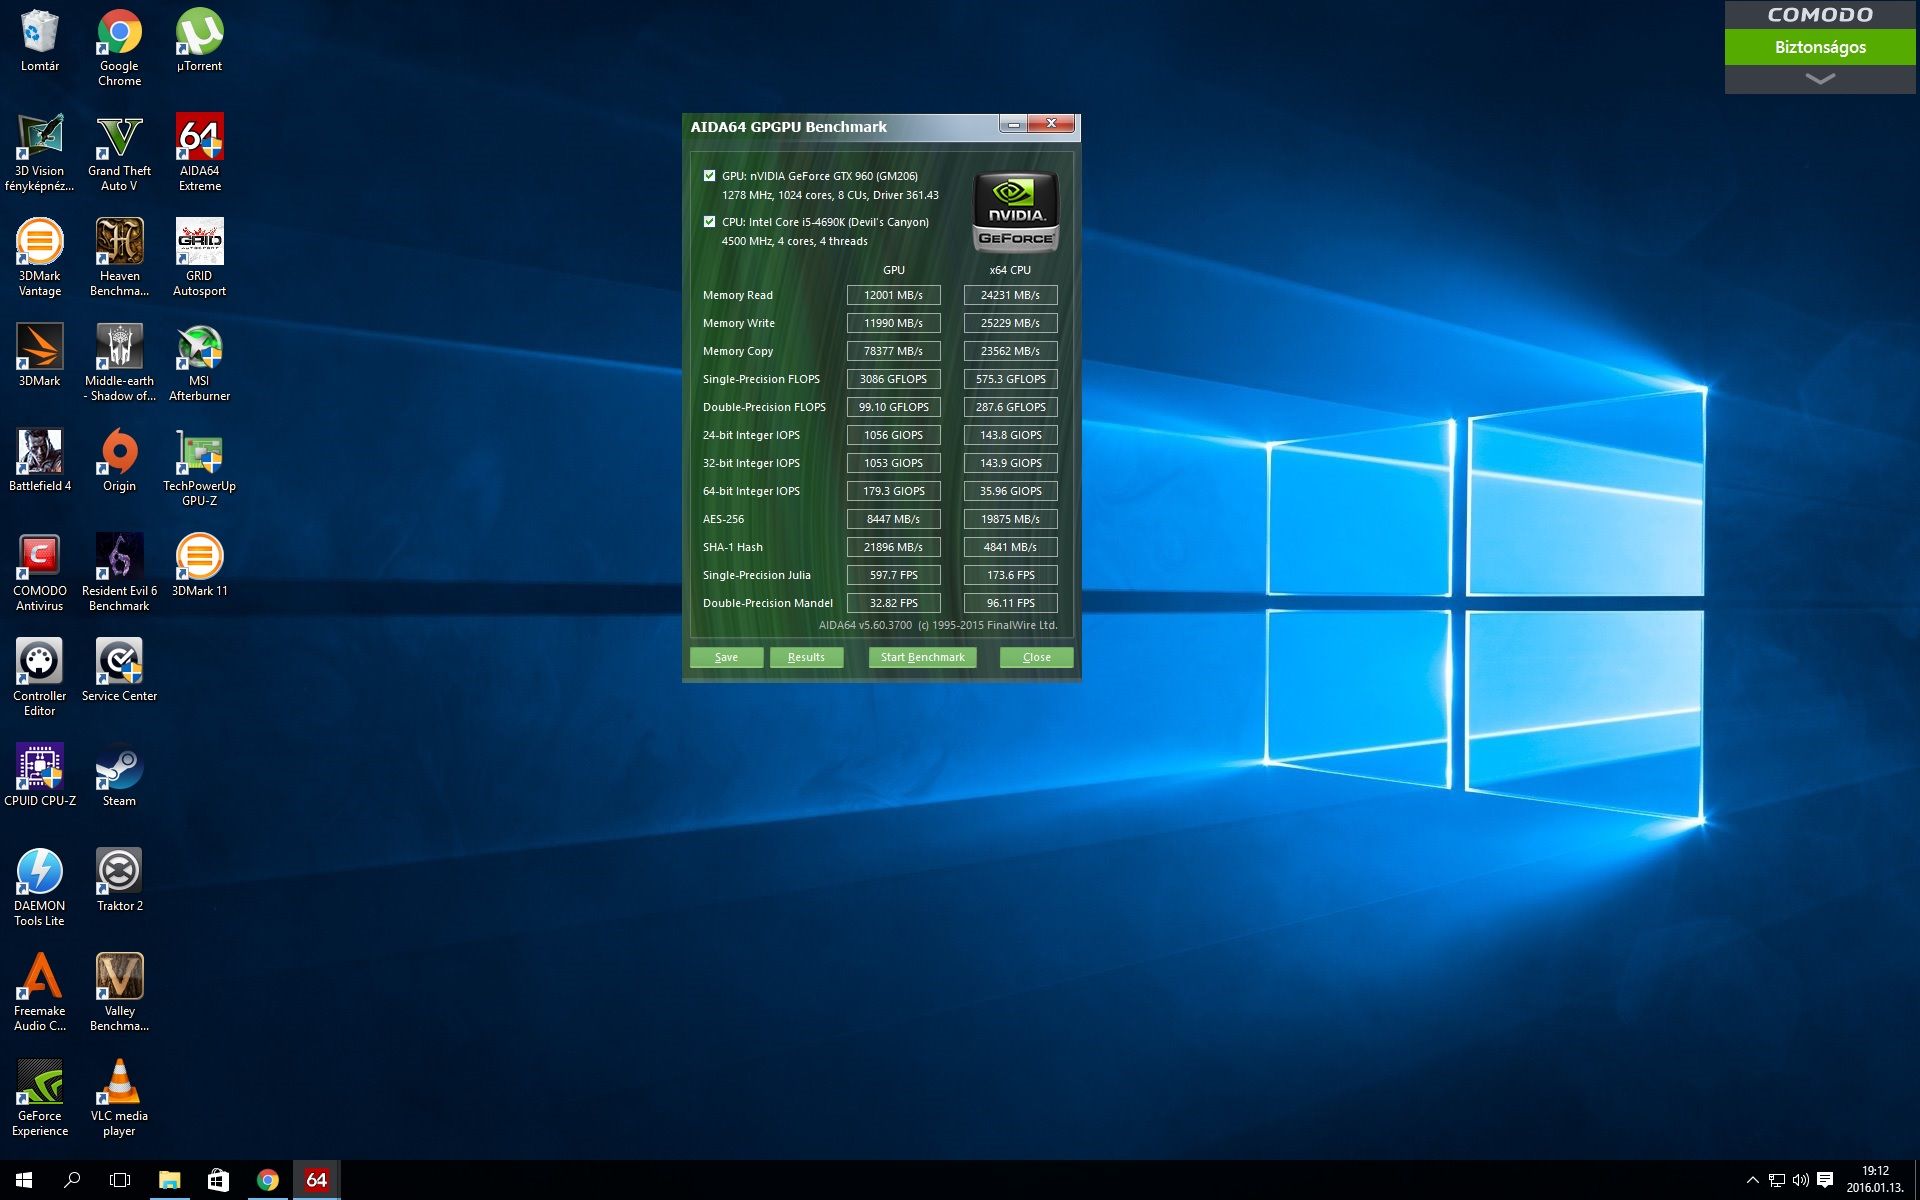Open File Explorer from the taskbar
This screenshot has height=1200, width=1920.
pos(169,1180)
